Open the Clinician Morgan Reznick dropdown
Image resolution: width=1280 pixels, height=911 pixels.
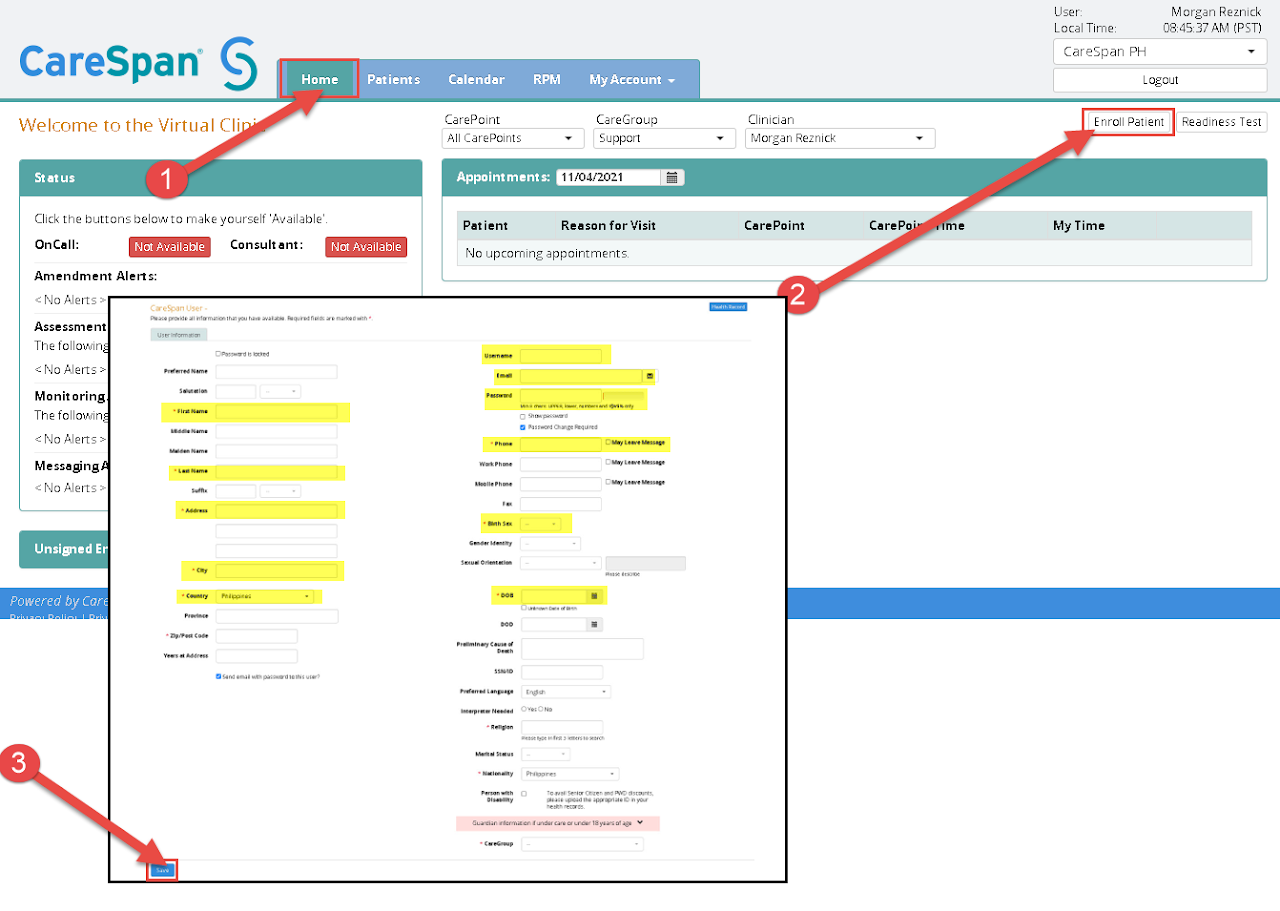click(840, 138)
